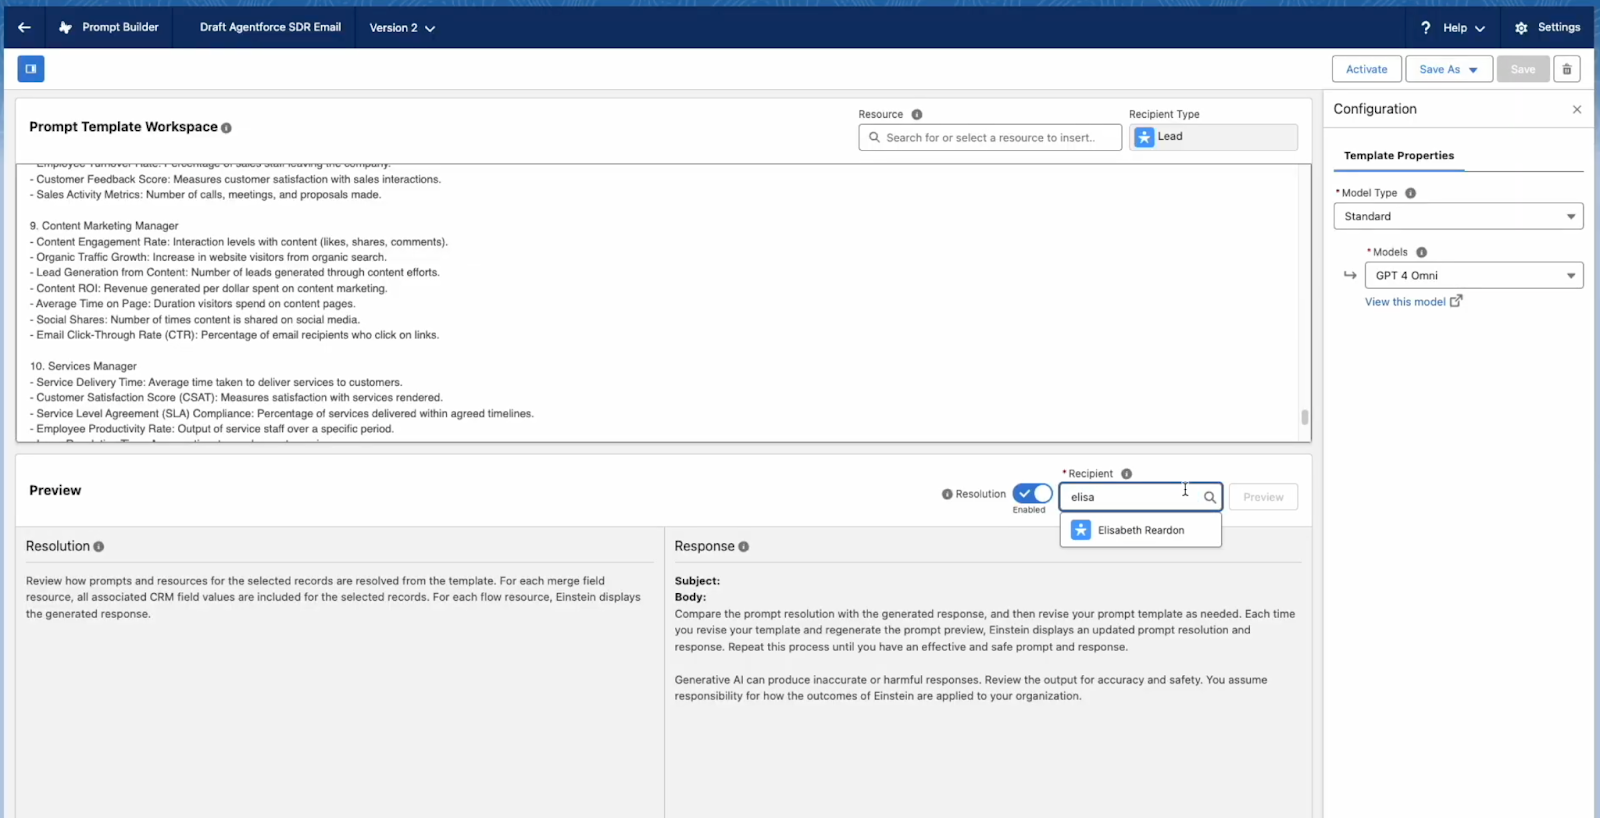
Task: Select the Template Properties tab
Action: (1398, 156)
